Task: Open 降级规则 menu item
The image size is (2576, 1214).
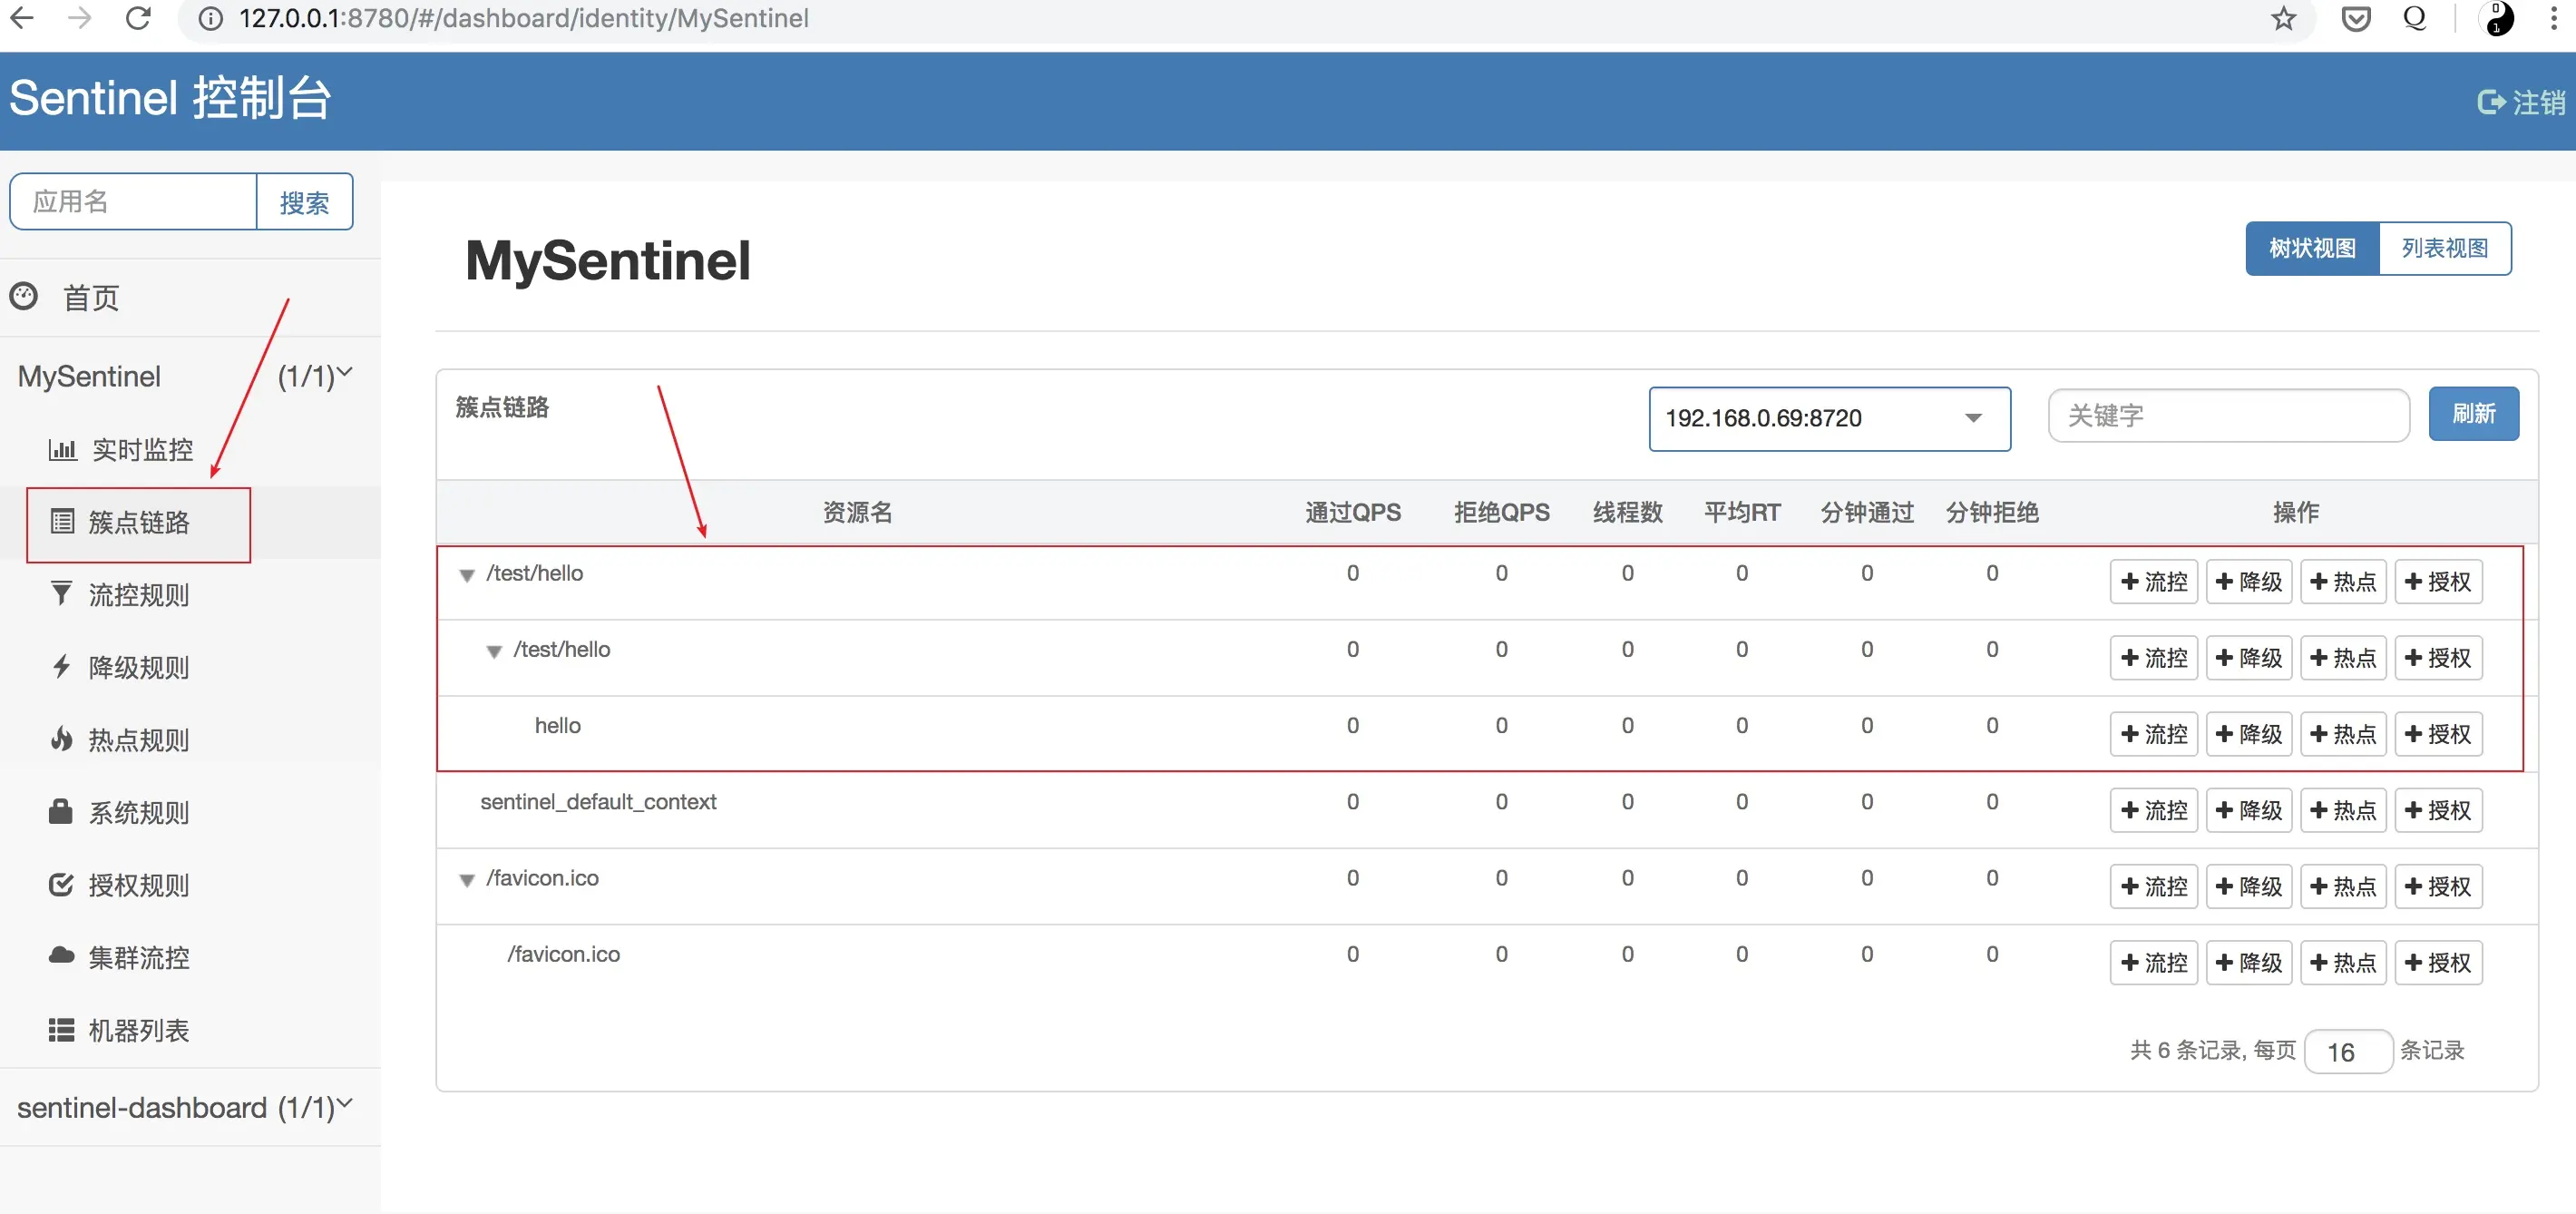Action: coord(138,667)
